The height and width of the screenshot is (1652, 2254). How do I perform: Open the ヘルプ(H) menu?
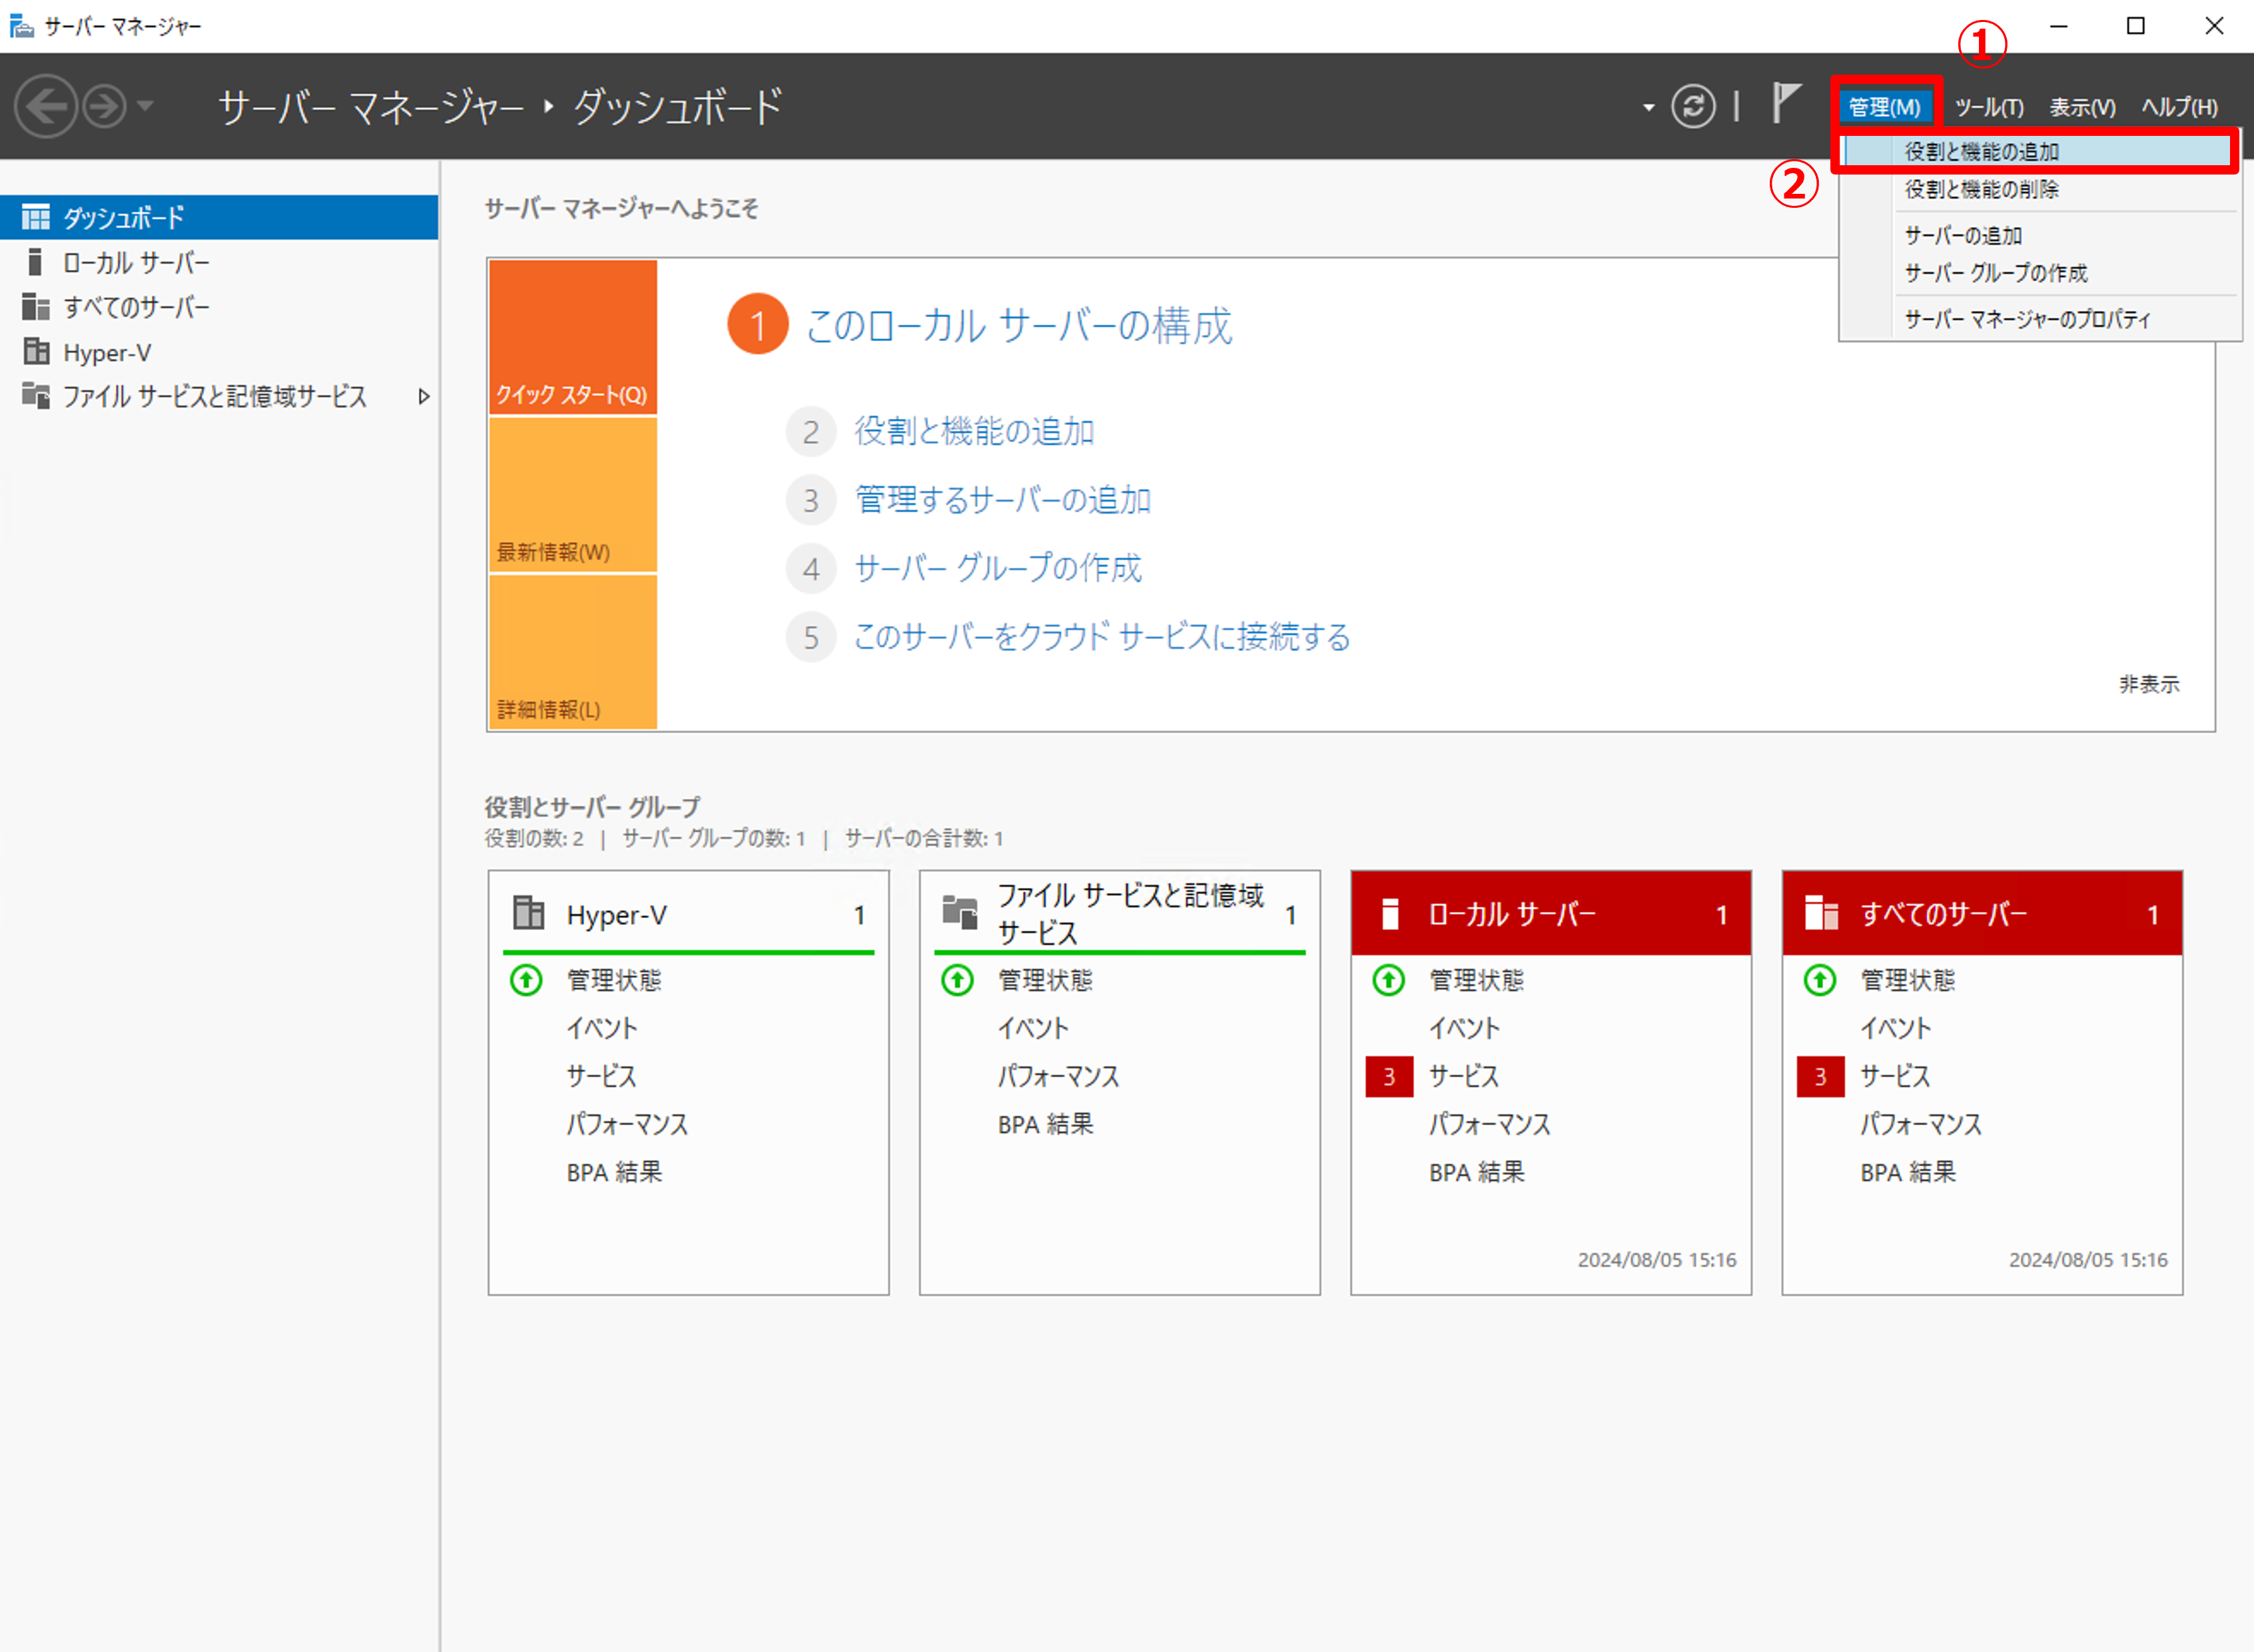pos(2179,107)
